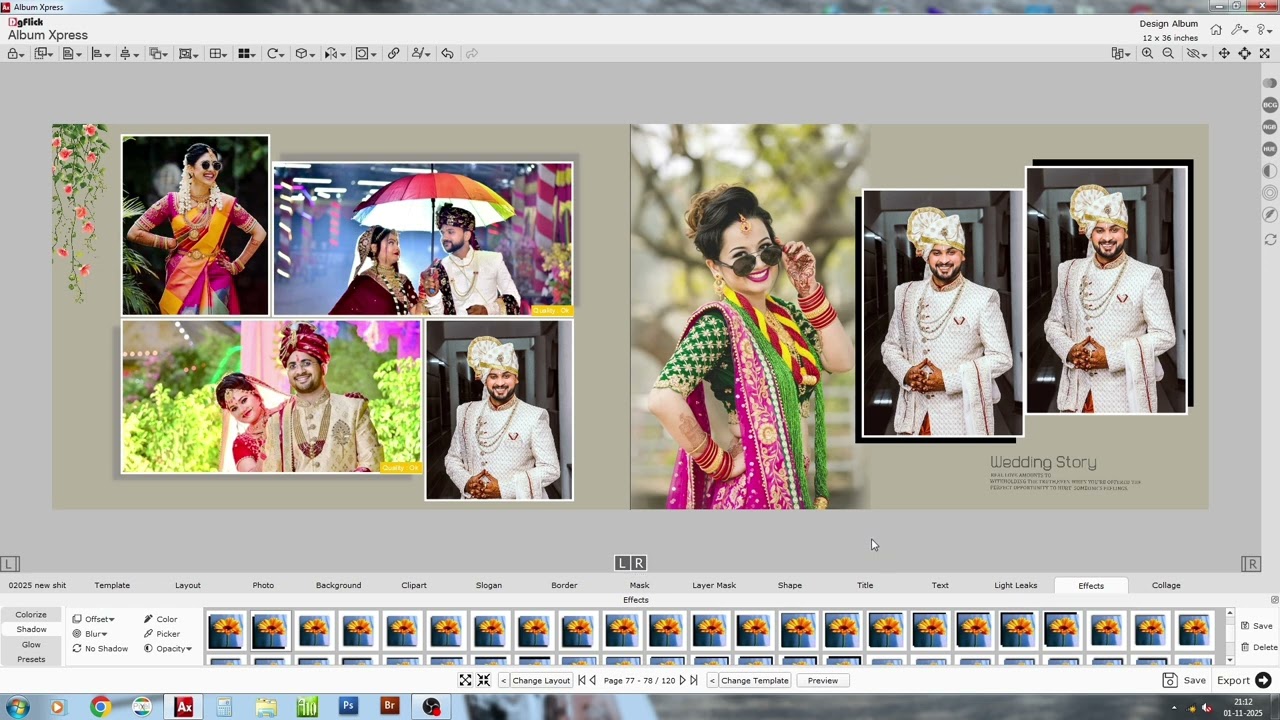Open the page view layout dropdown

[1120, 53]
